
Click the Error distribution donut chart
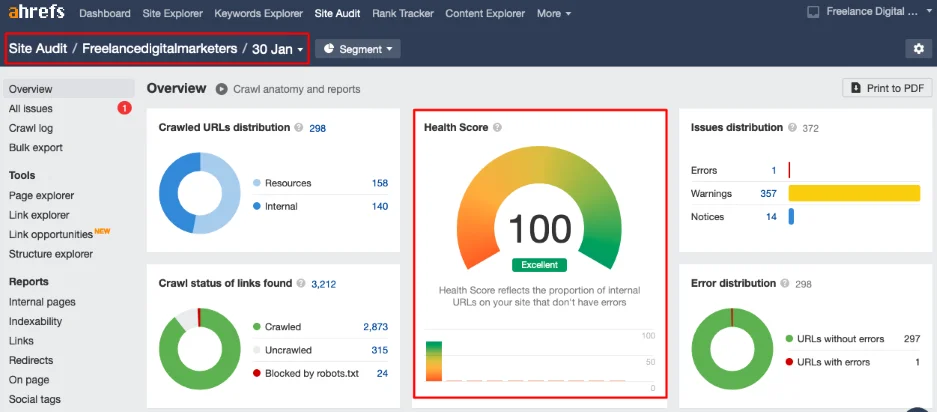click(732, 349)
